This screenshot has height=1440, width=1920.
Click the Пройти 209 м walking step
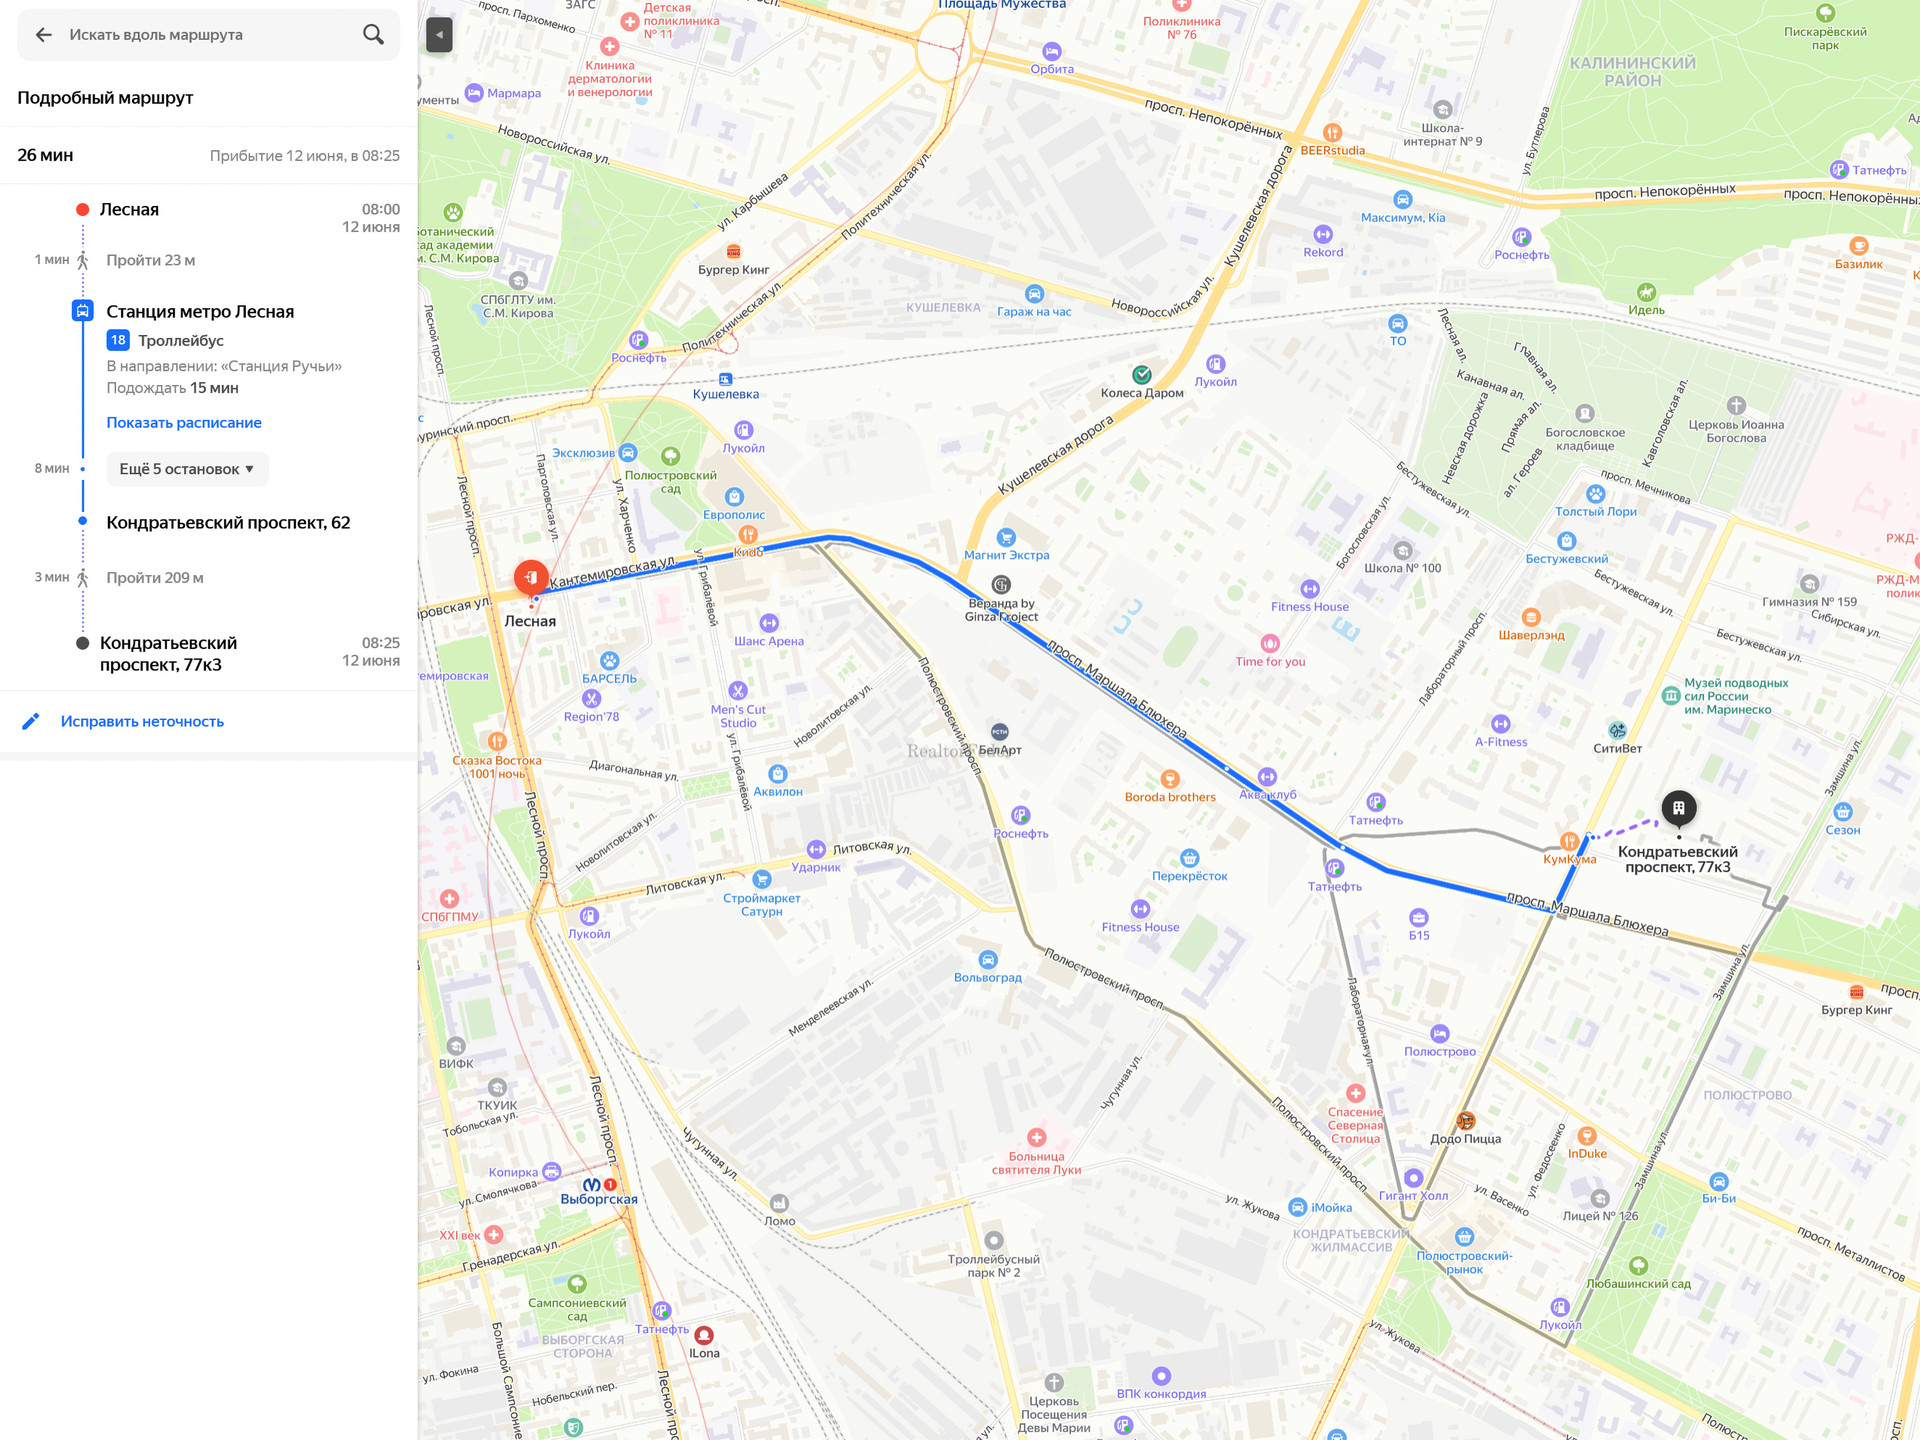[155, 577]
